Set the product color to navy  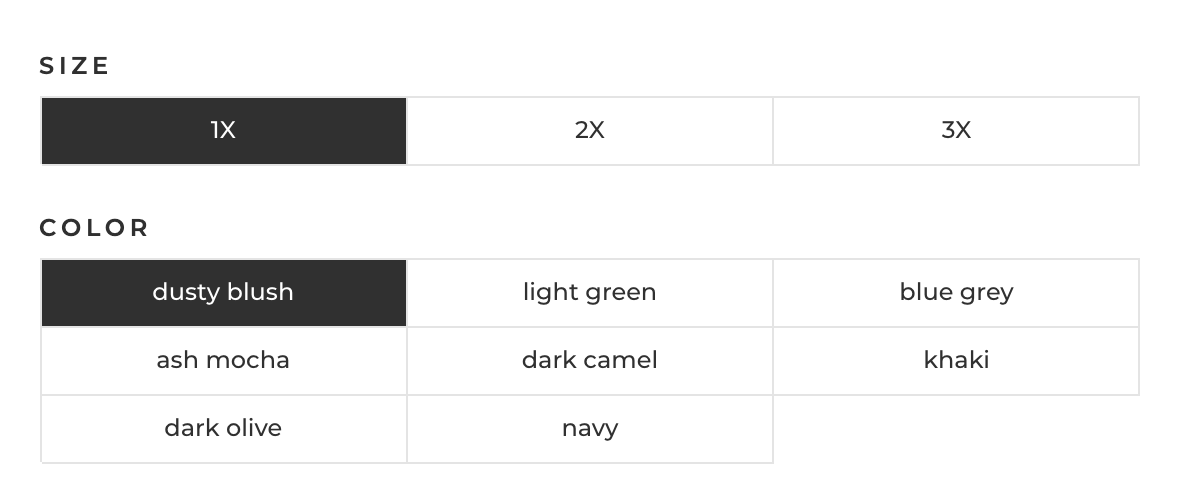point(590,429)
